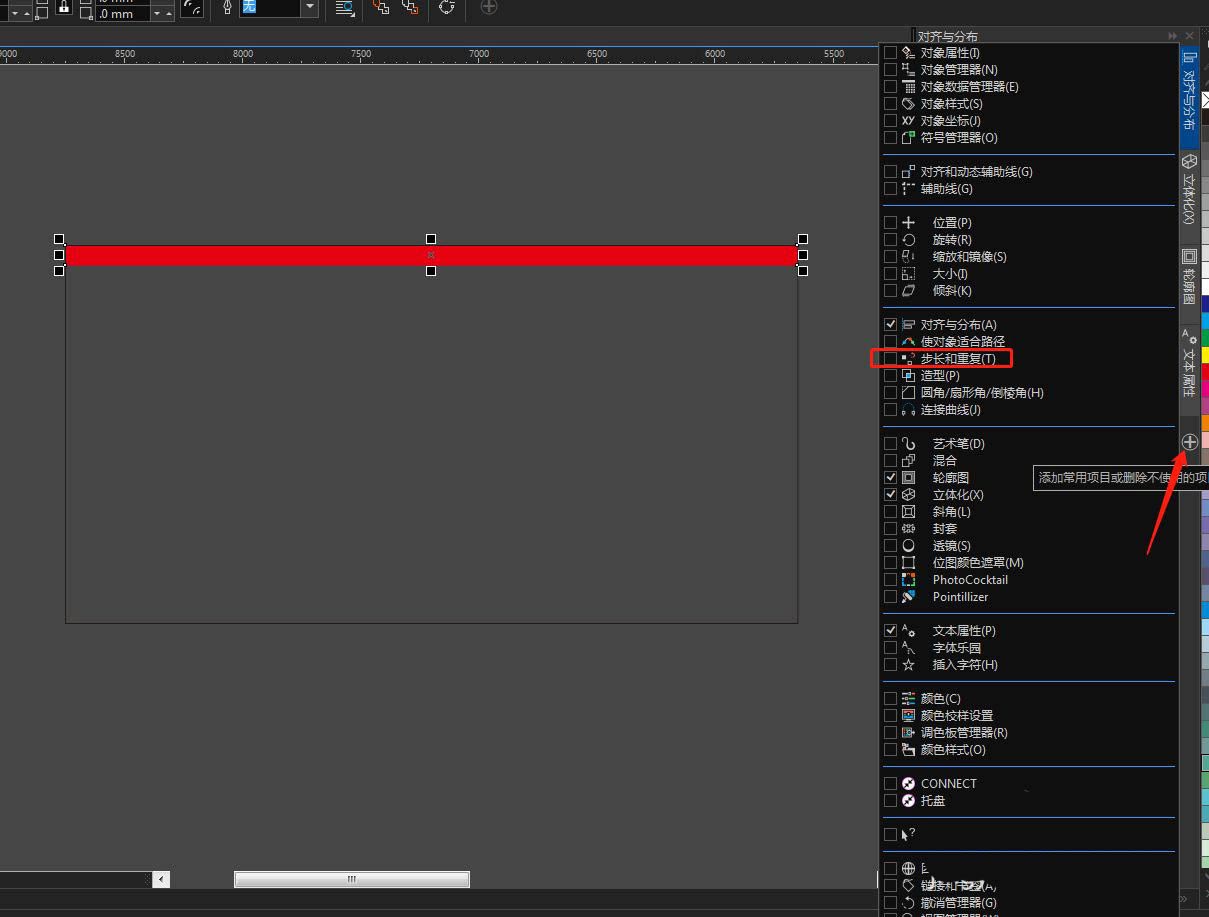1209x917 pixels.
Task: Uncheck the 对齐与分布(A) docker checkbox
Action: 890,325
